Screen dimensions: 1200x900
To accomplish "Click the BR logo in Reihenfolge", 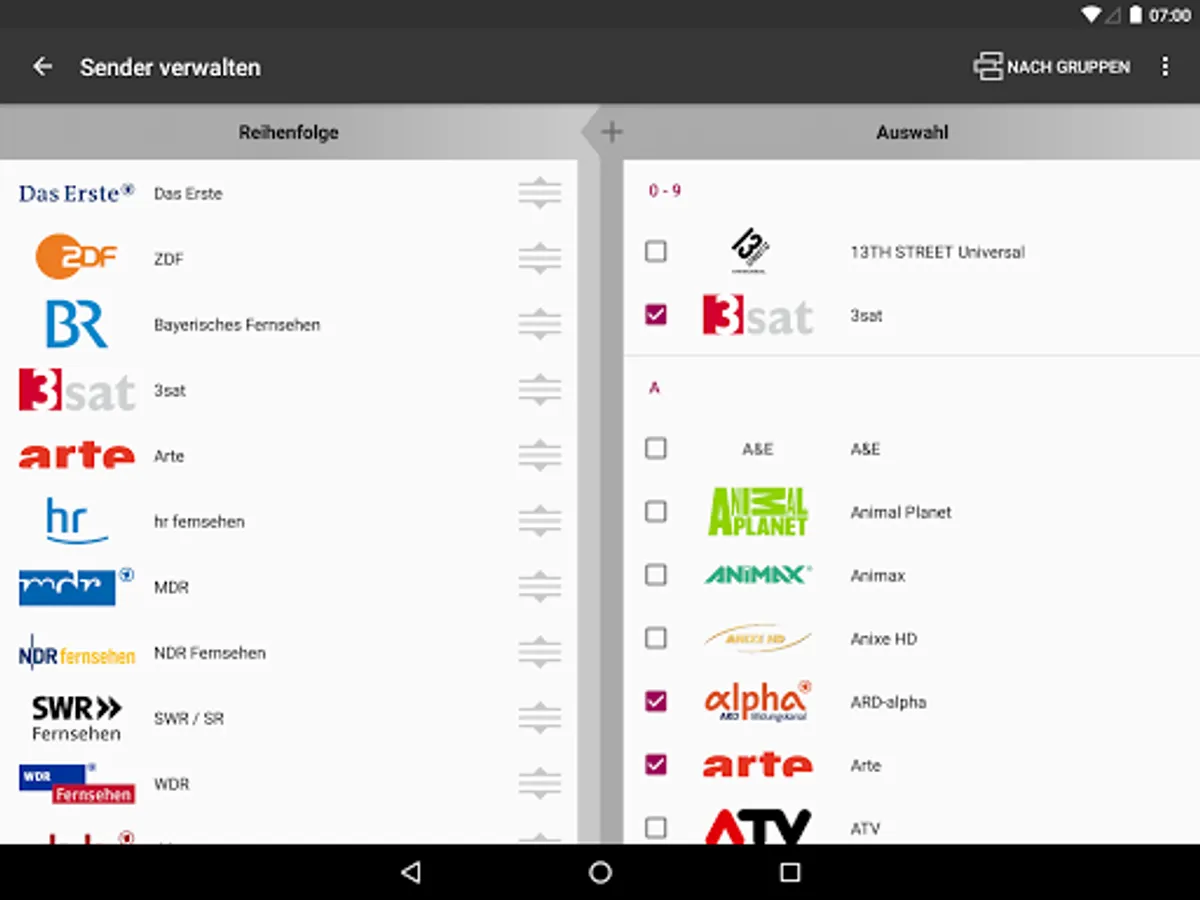I will click(x=76, y=324).
